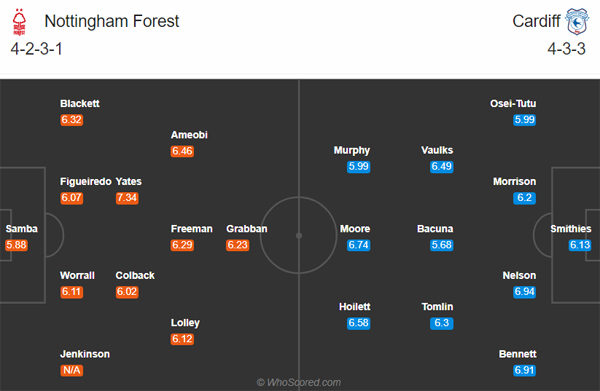Click the Cardiff City club crest icon

(577, 21)
